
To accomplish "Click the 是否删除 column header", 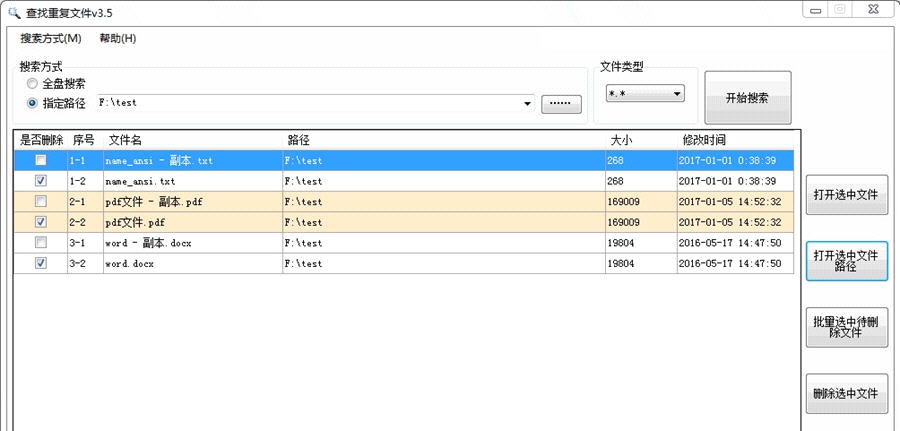I will [41, 140].
